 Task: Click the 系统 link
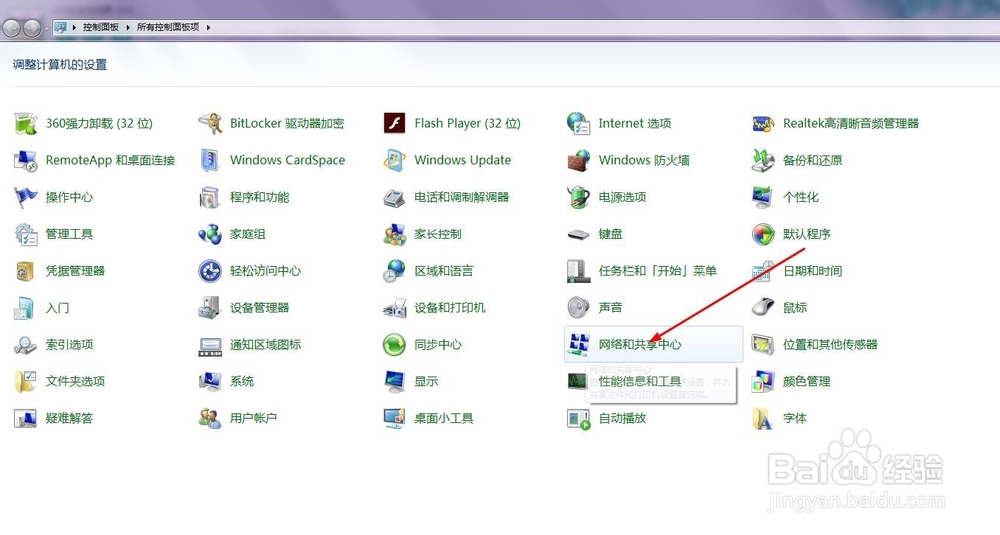point(242,381)
